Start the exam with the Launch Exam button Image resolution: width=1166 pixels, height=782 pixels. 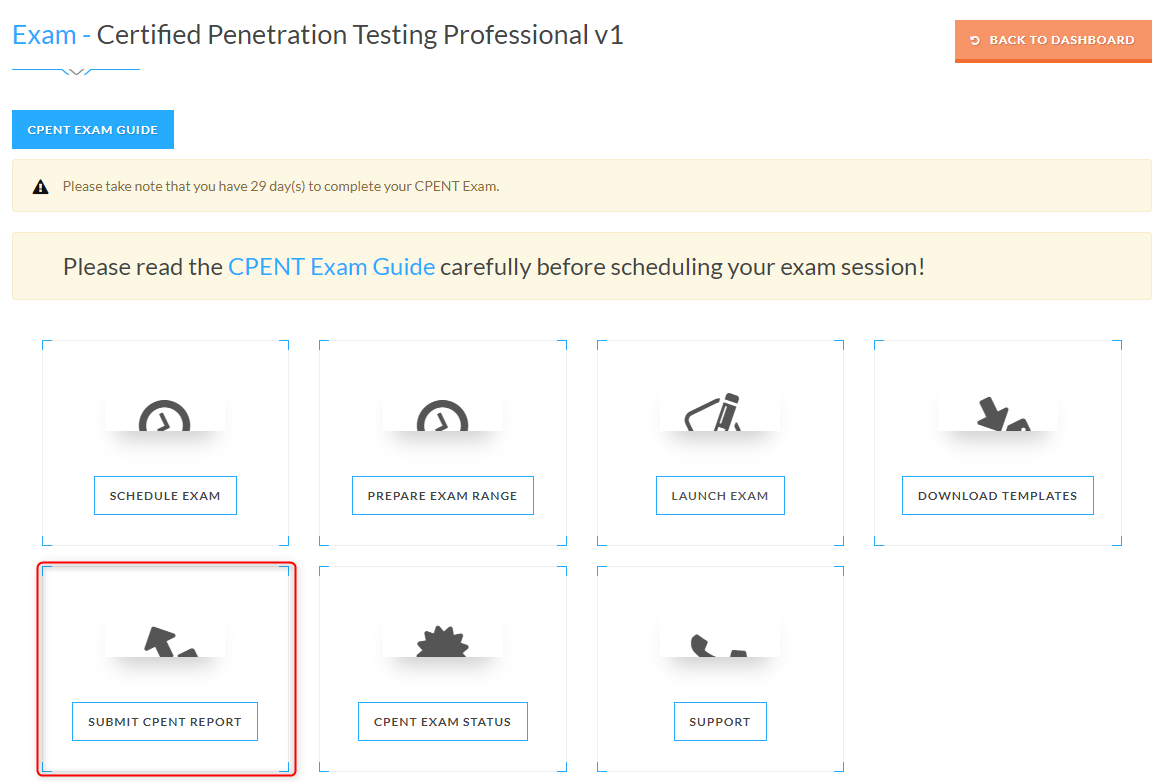click(720, 496)
